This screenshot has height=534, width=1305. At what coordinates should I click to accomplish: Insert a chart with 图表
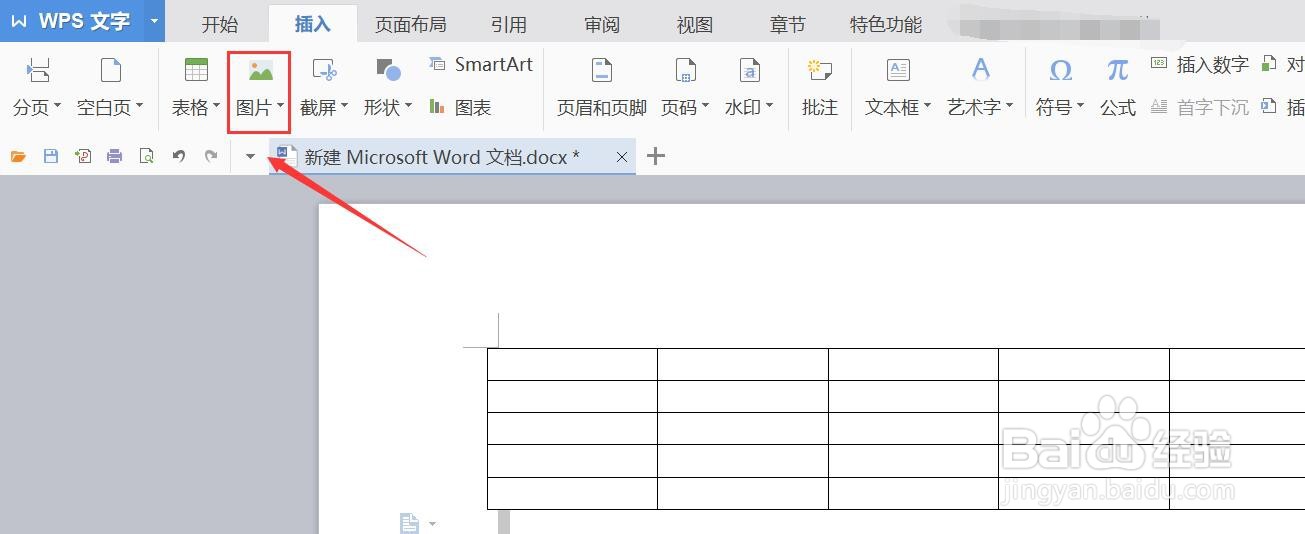(x=460, y=107)
